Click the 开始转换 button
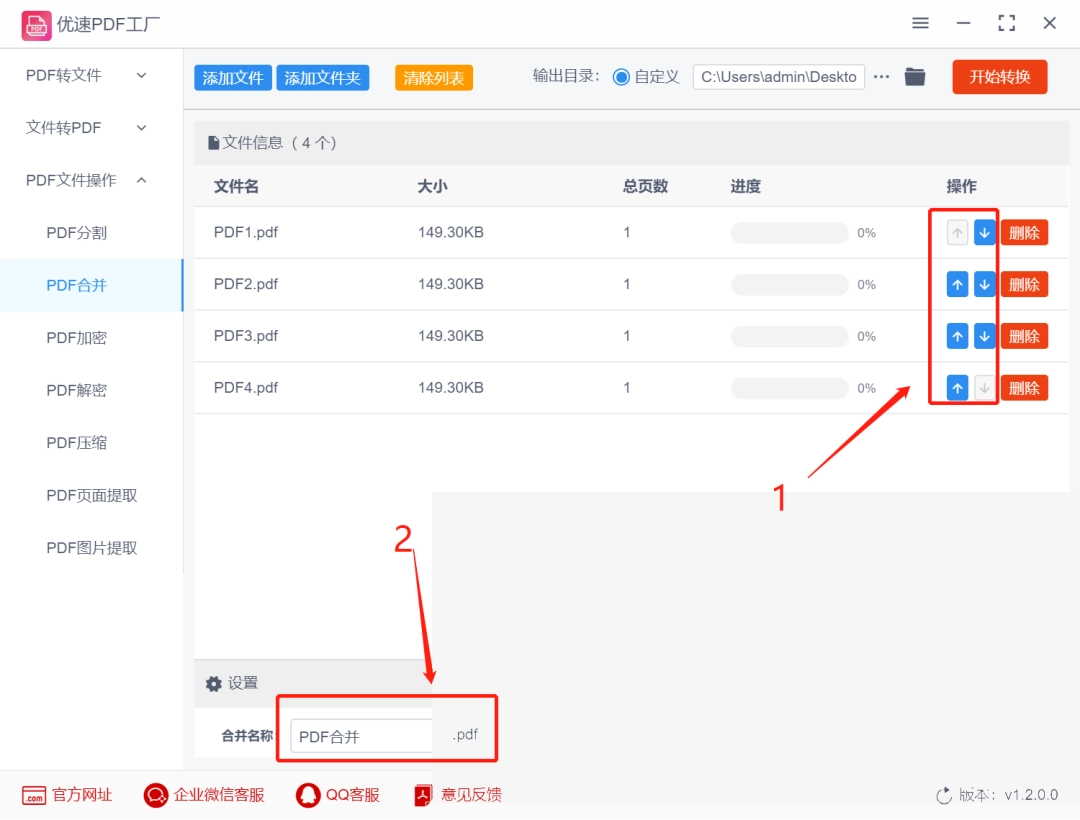Screen dimensions: 1080x820 pyautogui.click(x=999, y=77)
